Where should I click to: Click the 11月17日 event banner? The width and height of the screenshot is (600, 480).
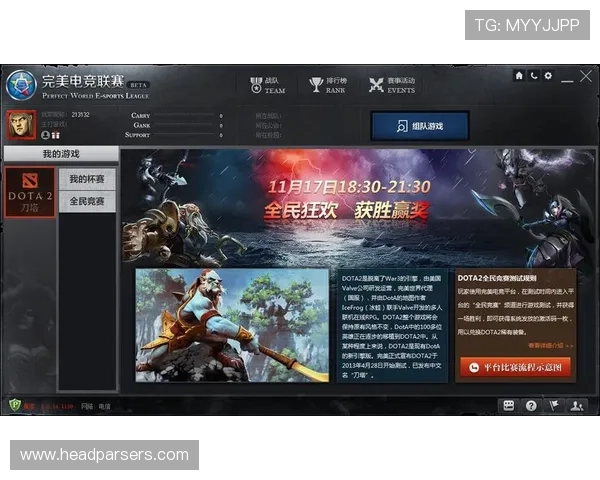click(x=358, y=207)
